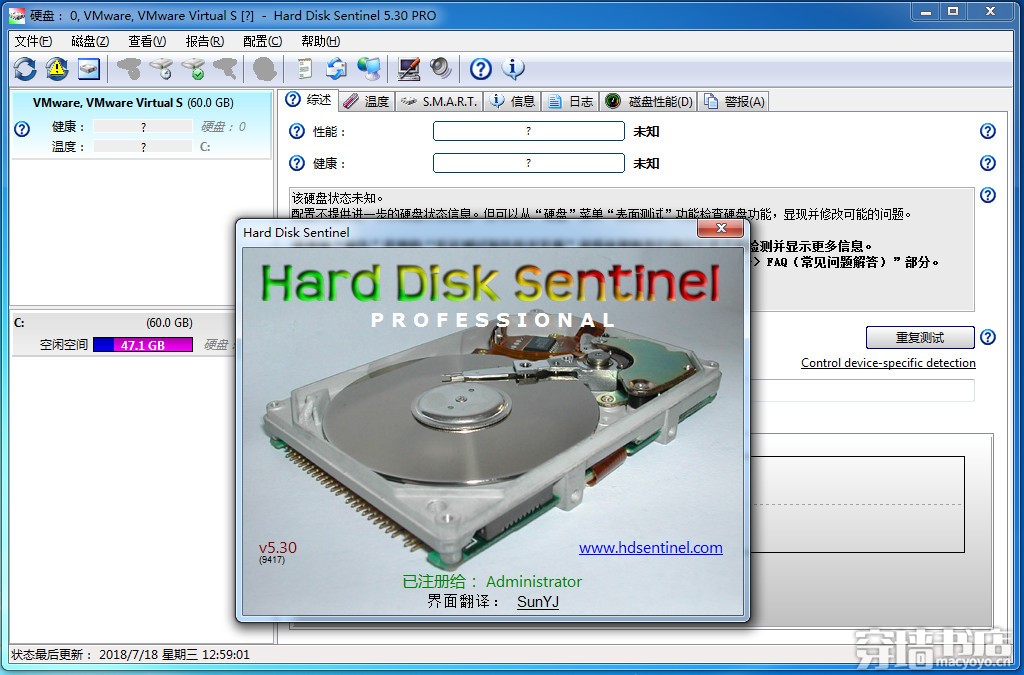
Task: Click the speaker sound icon in toolbar
Action: pyautogui.click(x=441, y=69)
